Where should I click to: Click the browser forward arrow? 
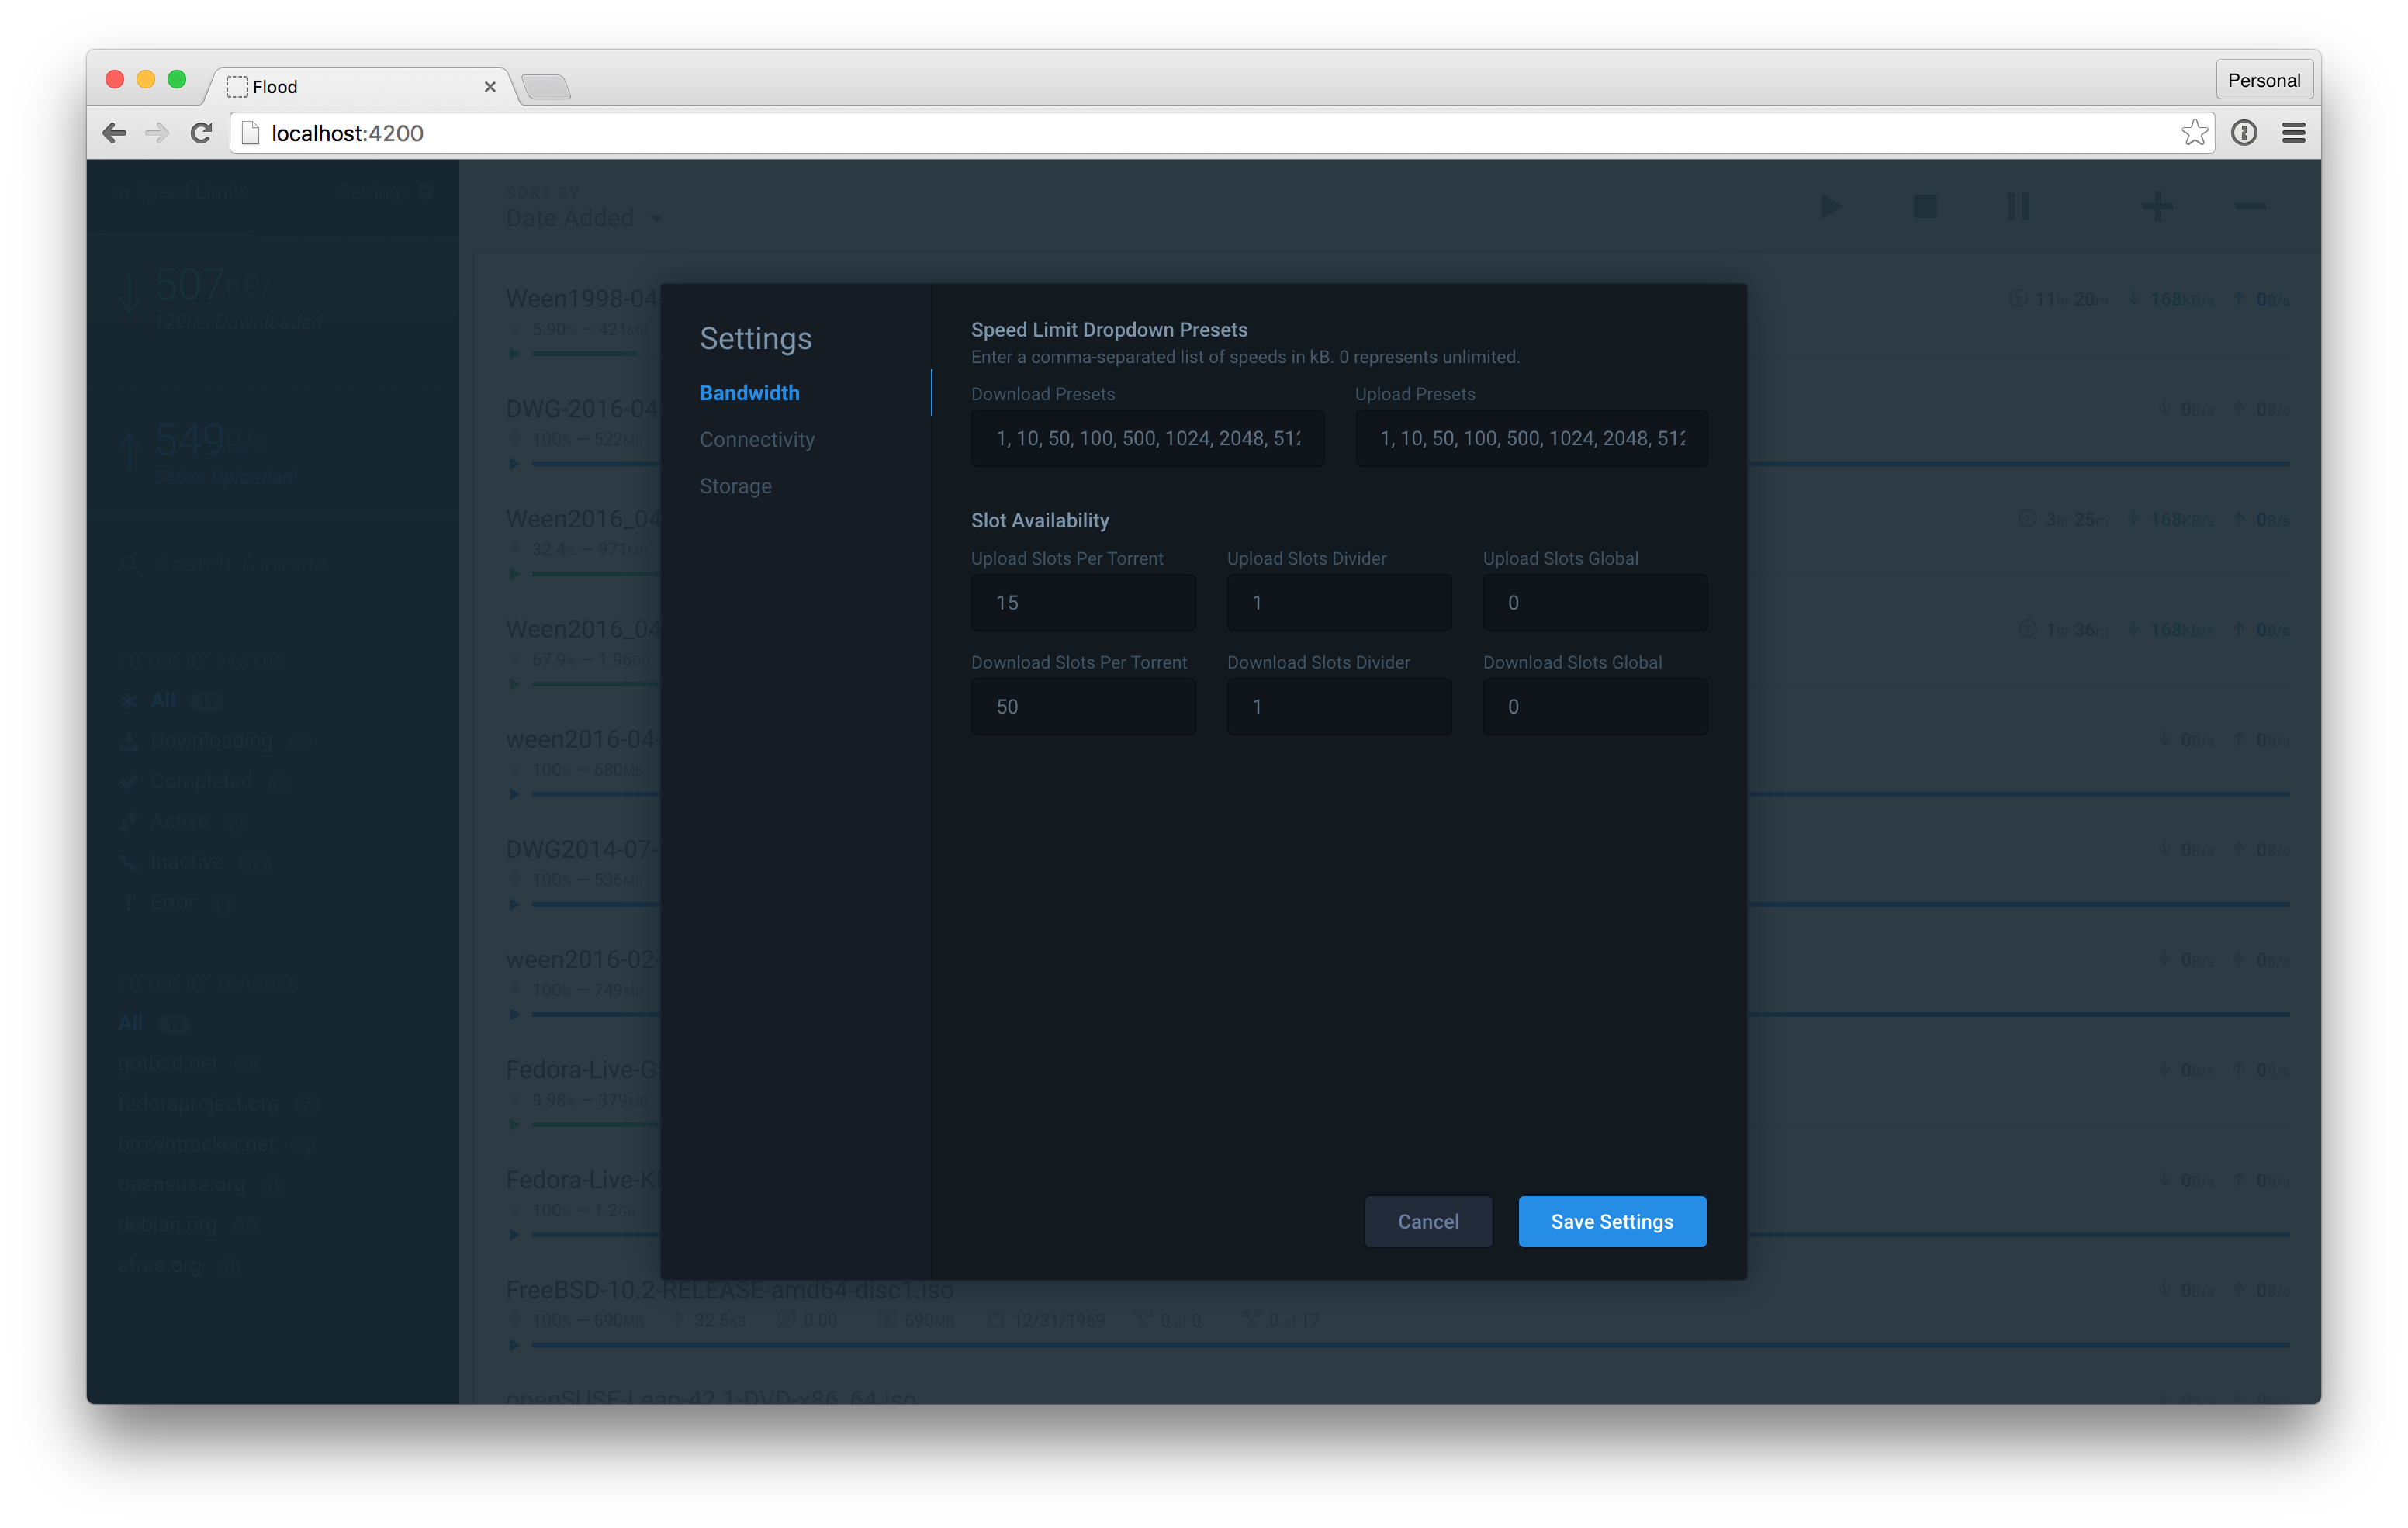point(157,133)
